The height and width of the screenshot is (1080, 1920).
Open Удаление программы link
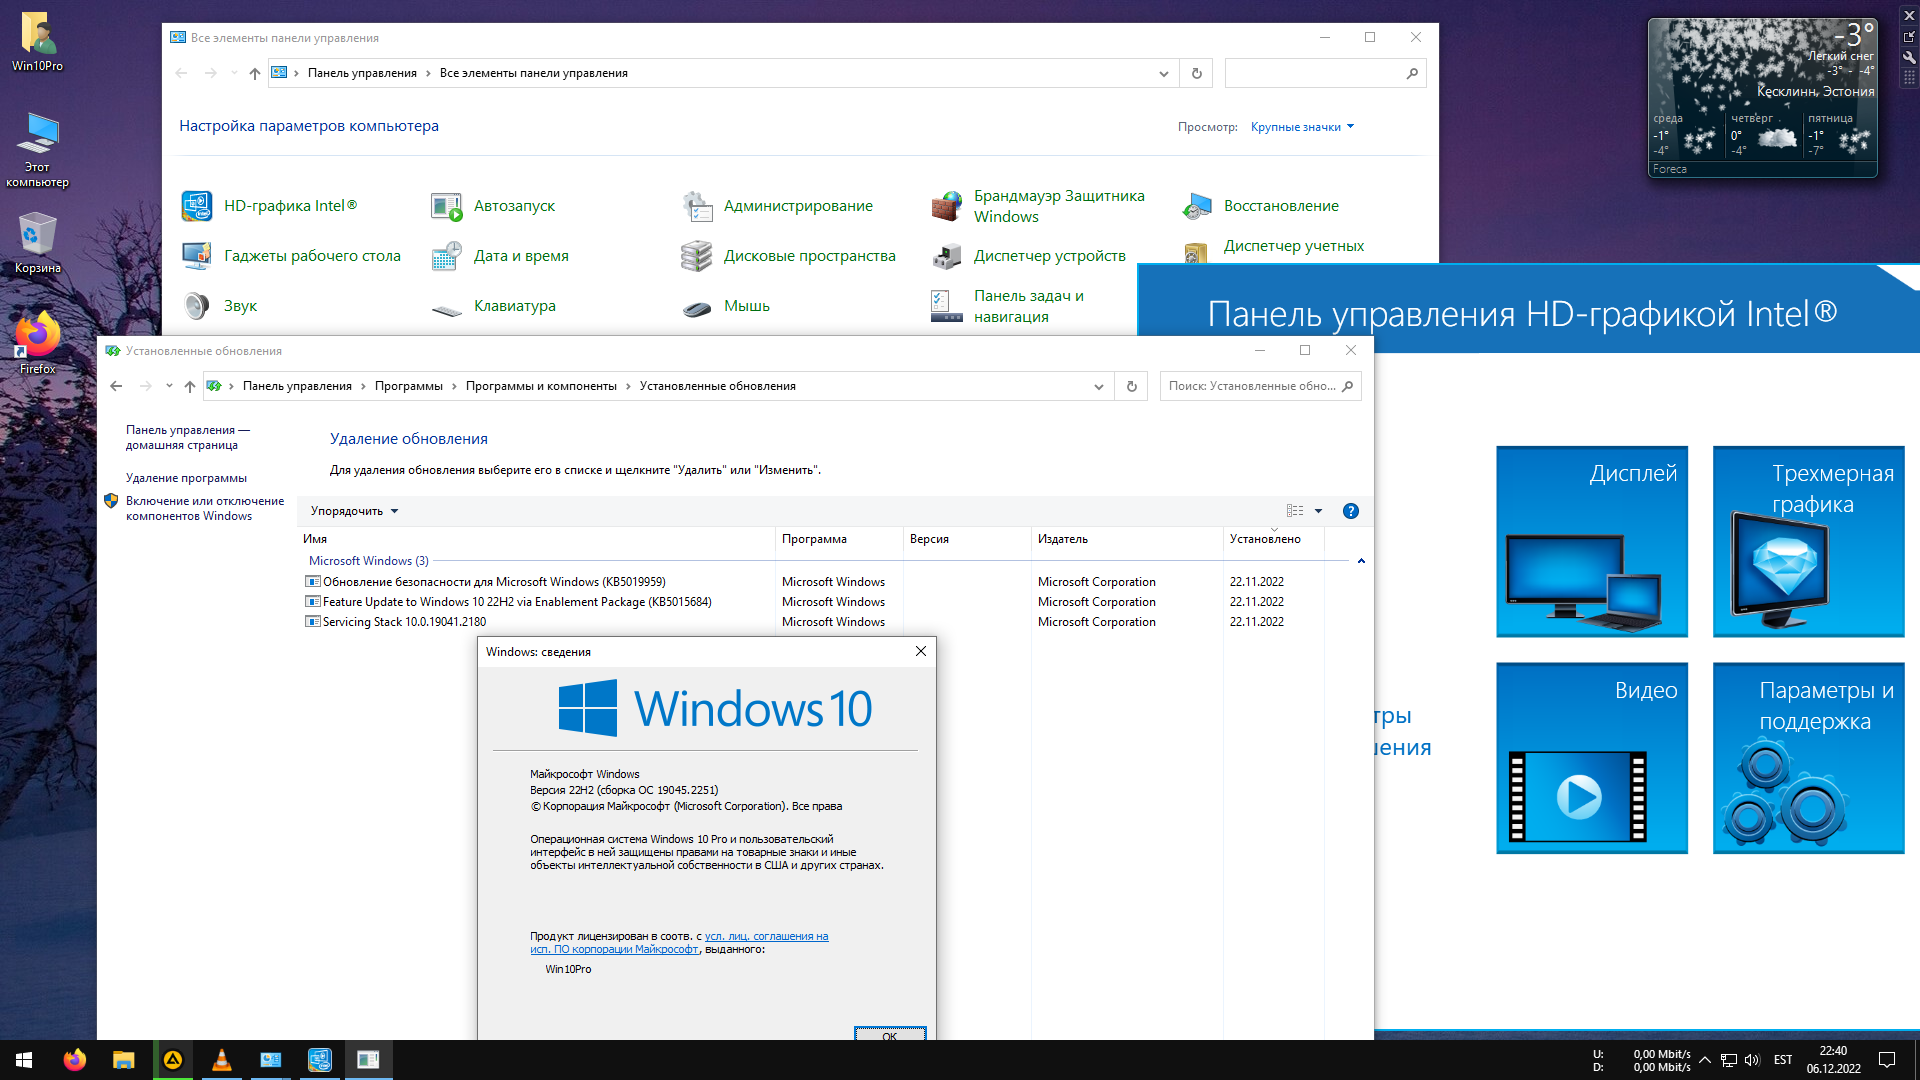[186, 478]
